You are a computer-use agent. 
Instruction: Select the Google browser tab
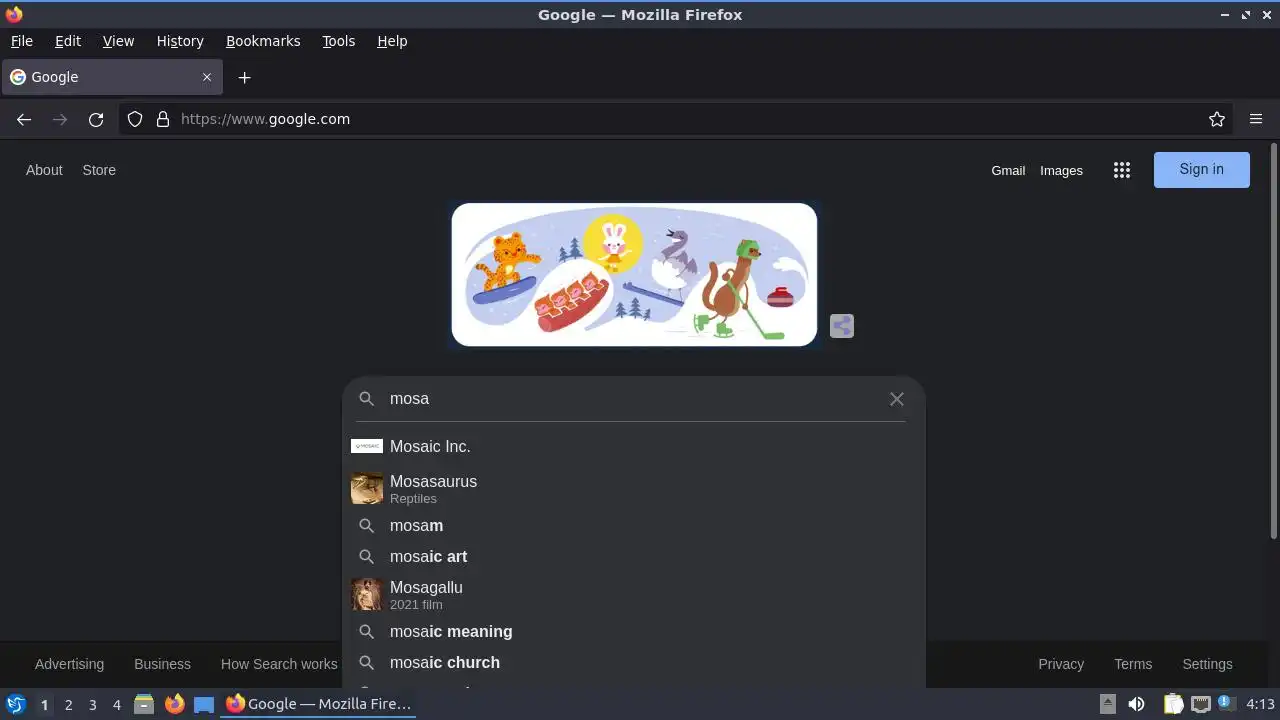click(111, 77)
